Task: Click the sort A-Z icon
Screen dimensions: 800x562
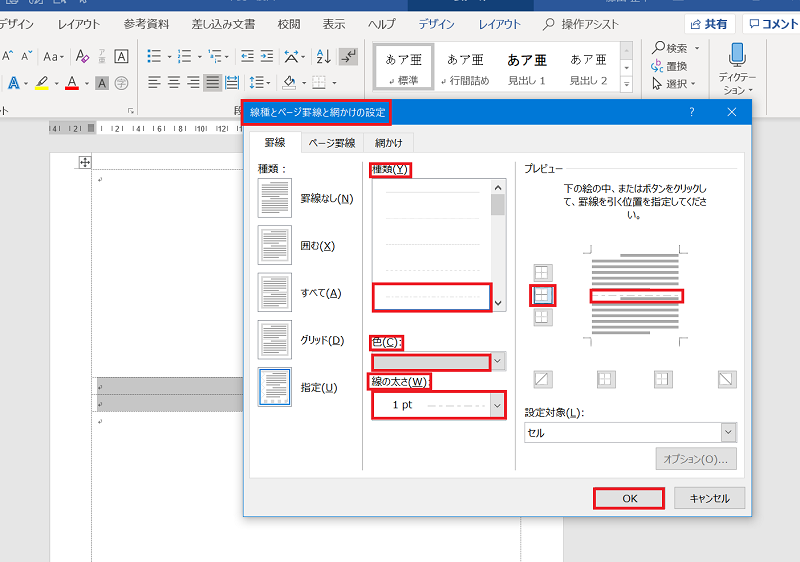Action: [x=323, y=56]
